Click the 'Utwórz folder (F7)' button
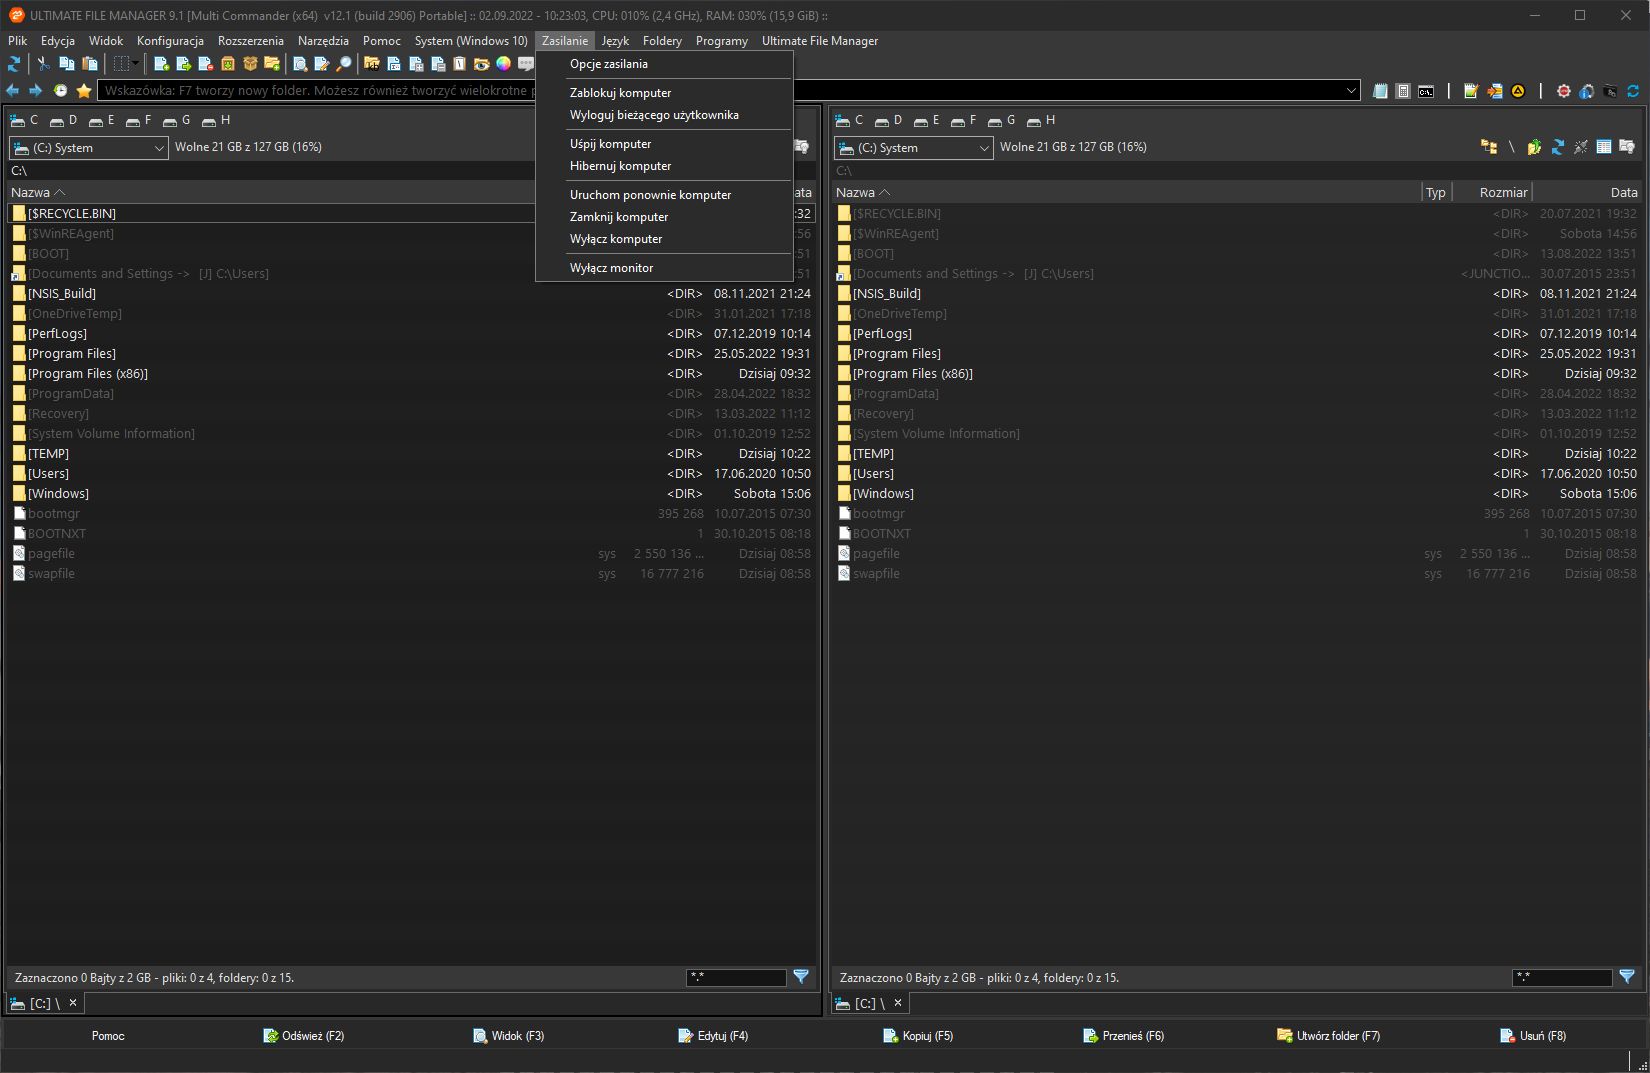This screenshot has height=1073, width=1650. (1328, 1036)
